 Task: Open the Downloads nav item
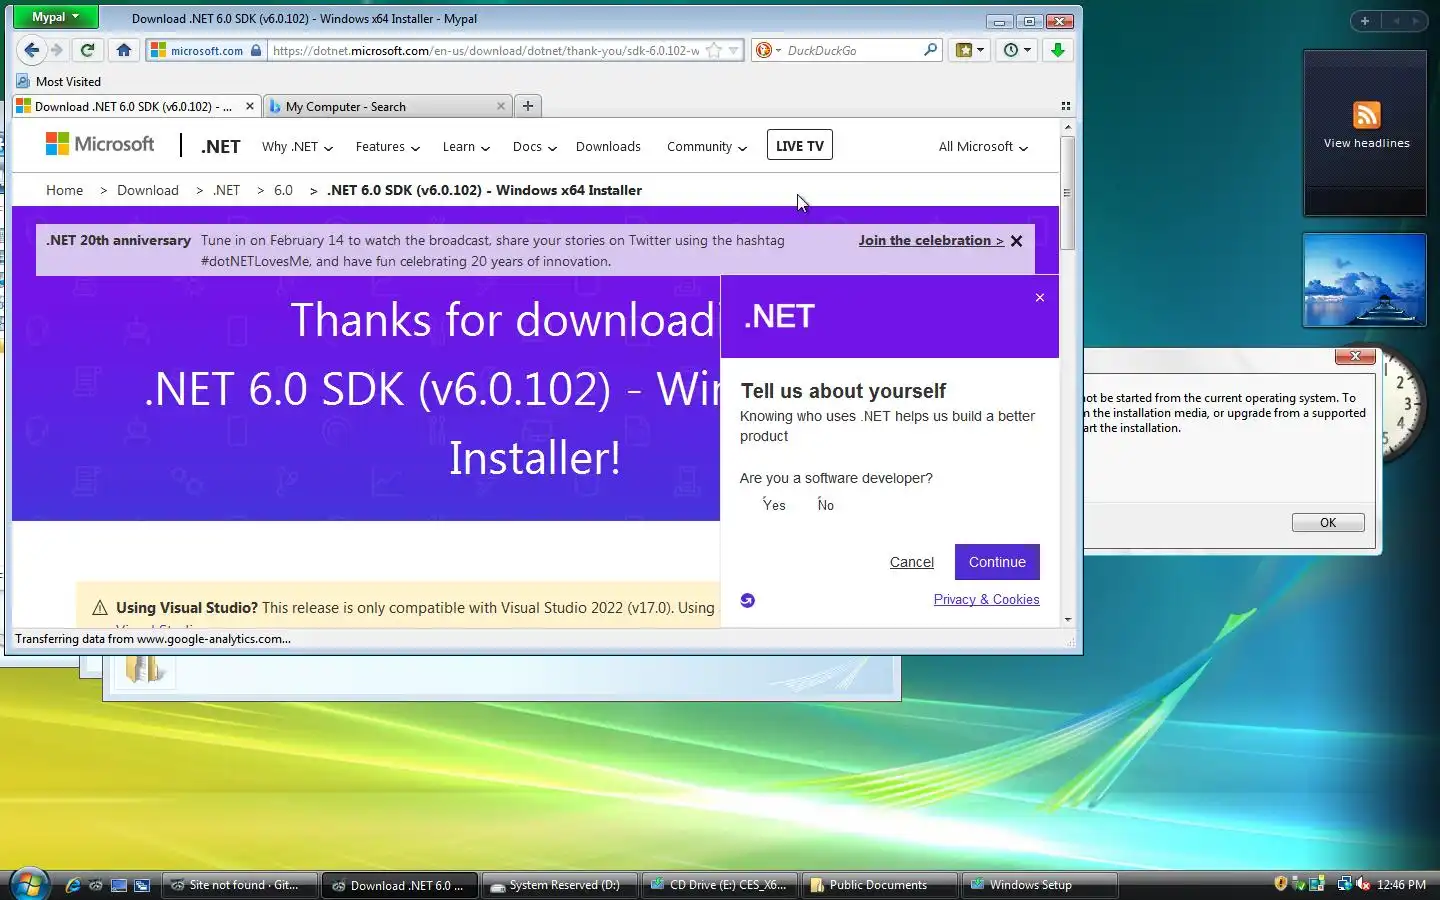click(608, 147)
